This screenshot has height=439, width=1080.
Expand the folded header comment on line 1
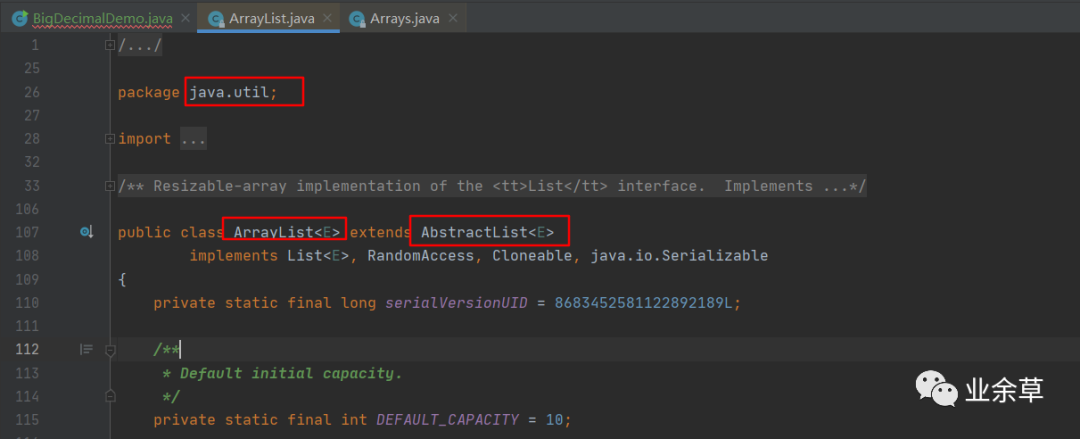(110, 45)
